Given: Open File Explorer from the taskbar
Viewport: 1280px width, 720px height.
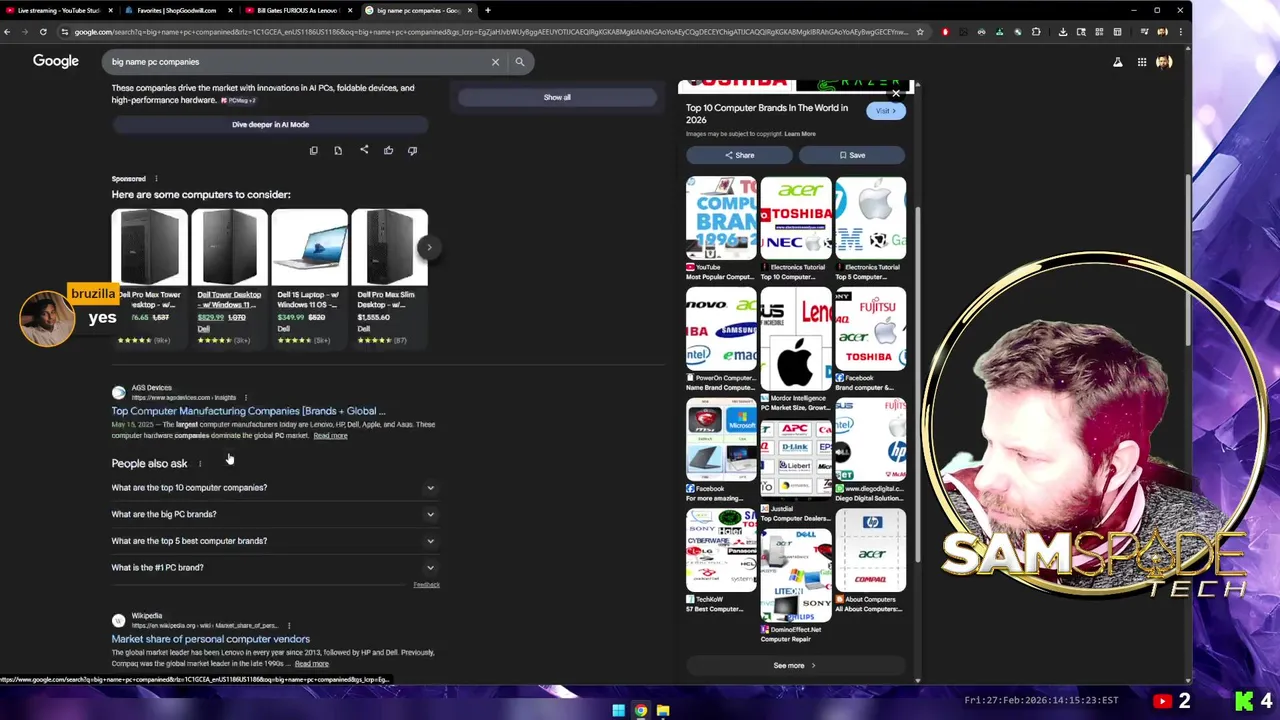Looking at the screenshot, I should (x=663, y=711).
